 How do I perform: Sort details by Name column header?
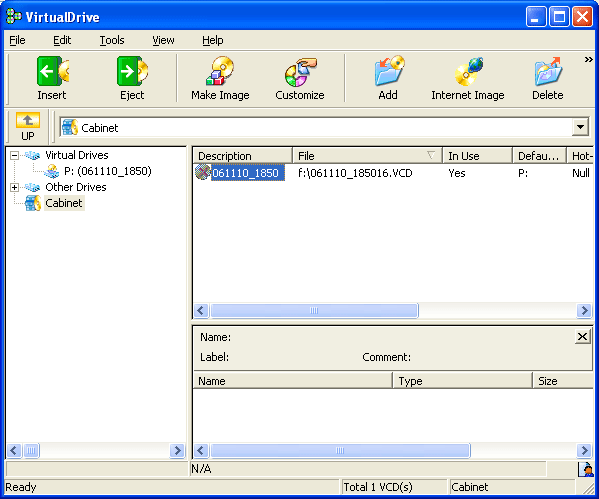293,381
